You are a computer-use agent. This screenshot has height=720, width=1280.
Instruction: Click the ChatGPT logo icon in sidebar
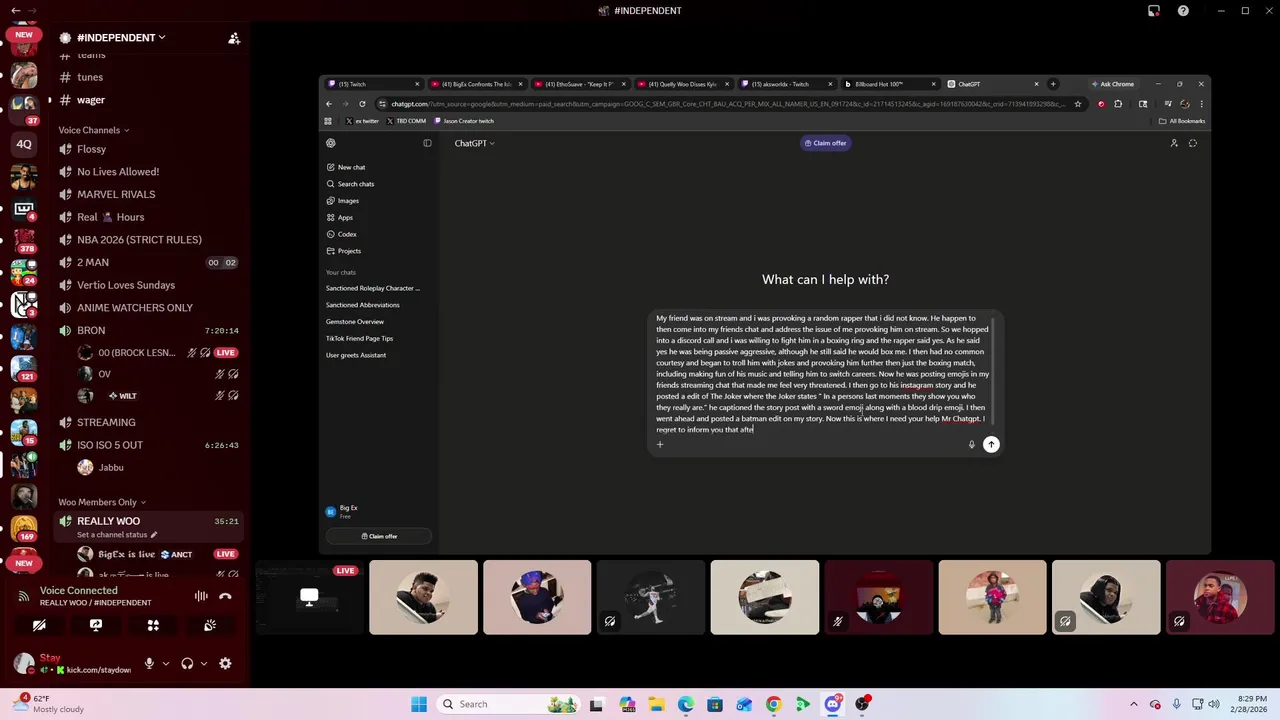[x=331, y=143]
